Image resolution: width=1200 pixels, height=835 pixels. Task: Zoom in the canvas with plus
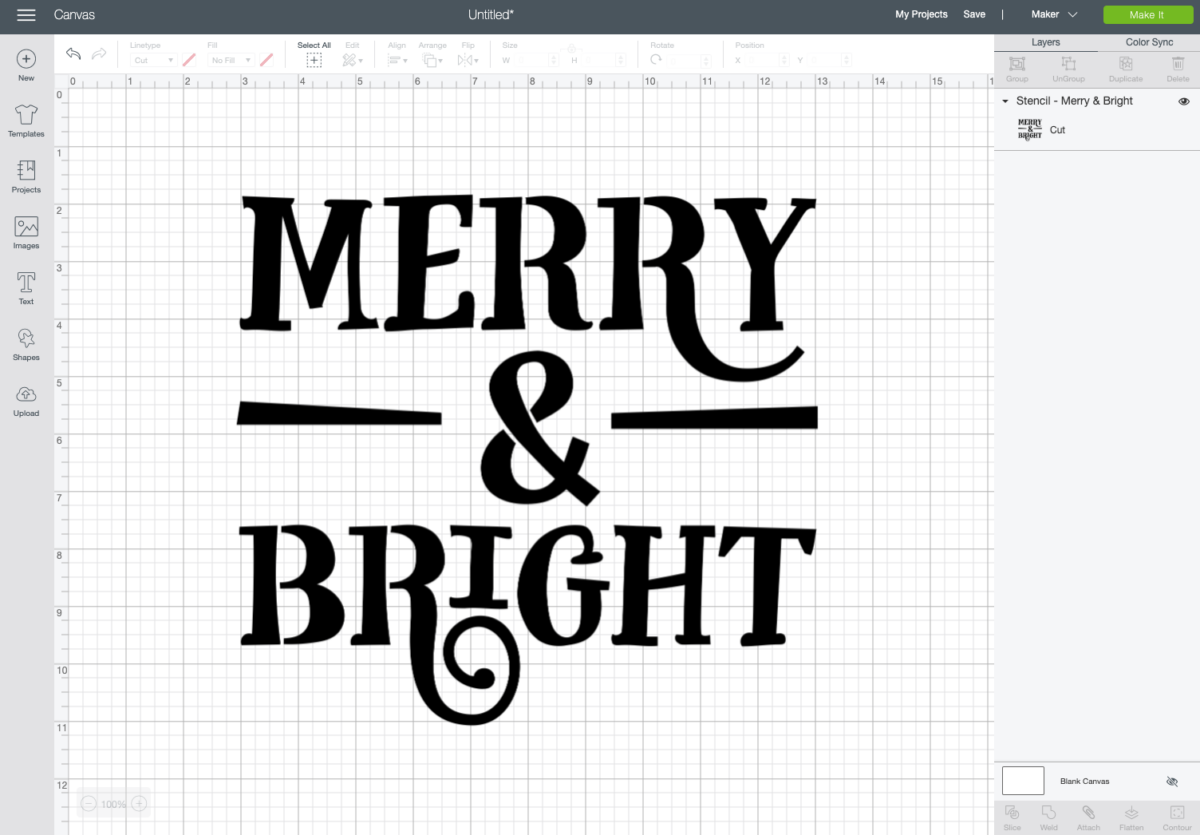139,804
